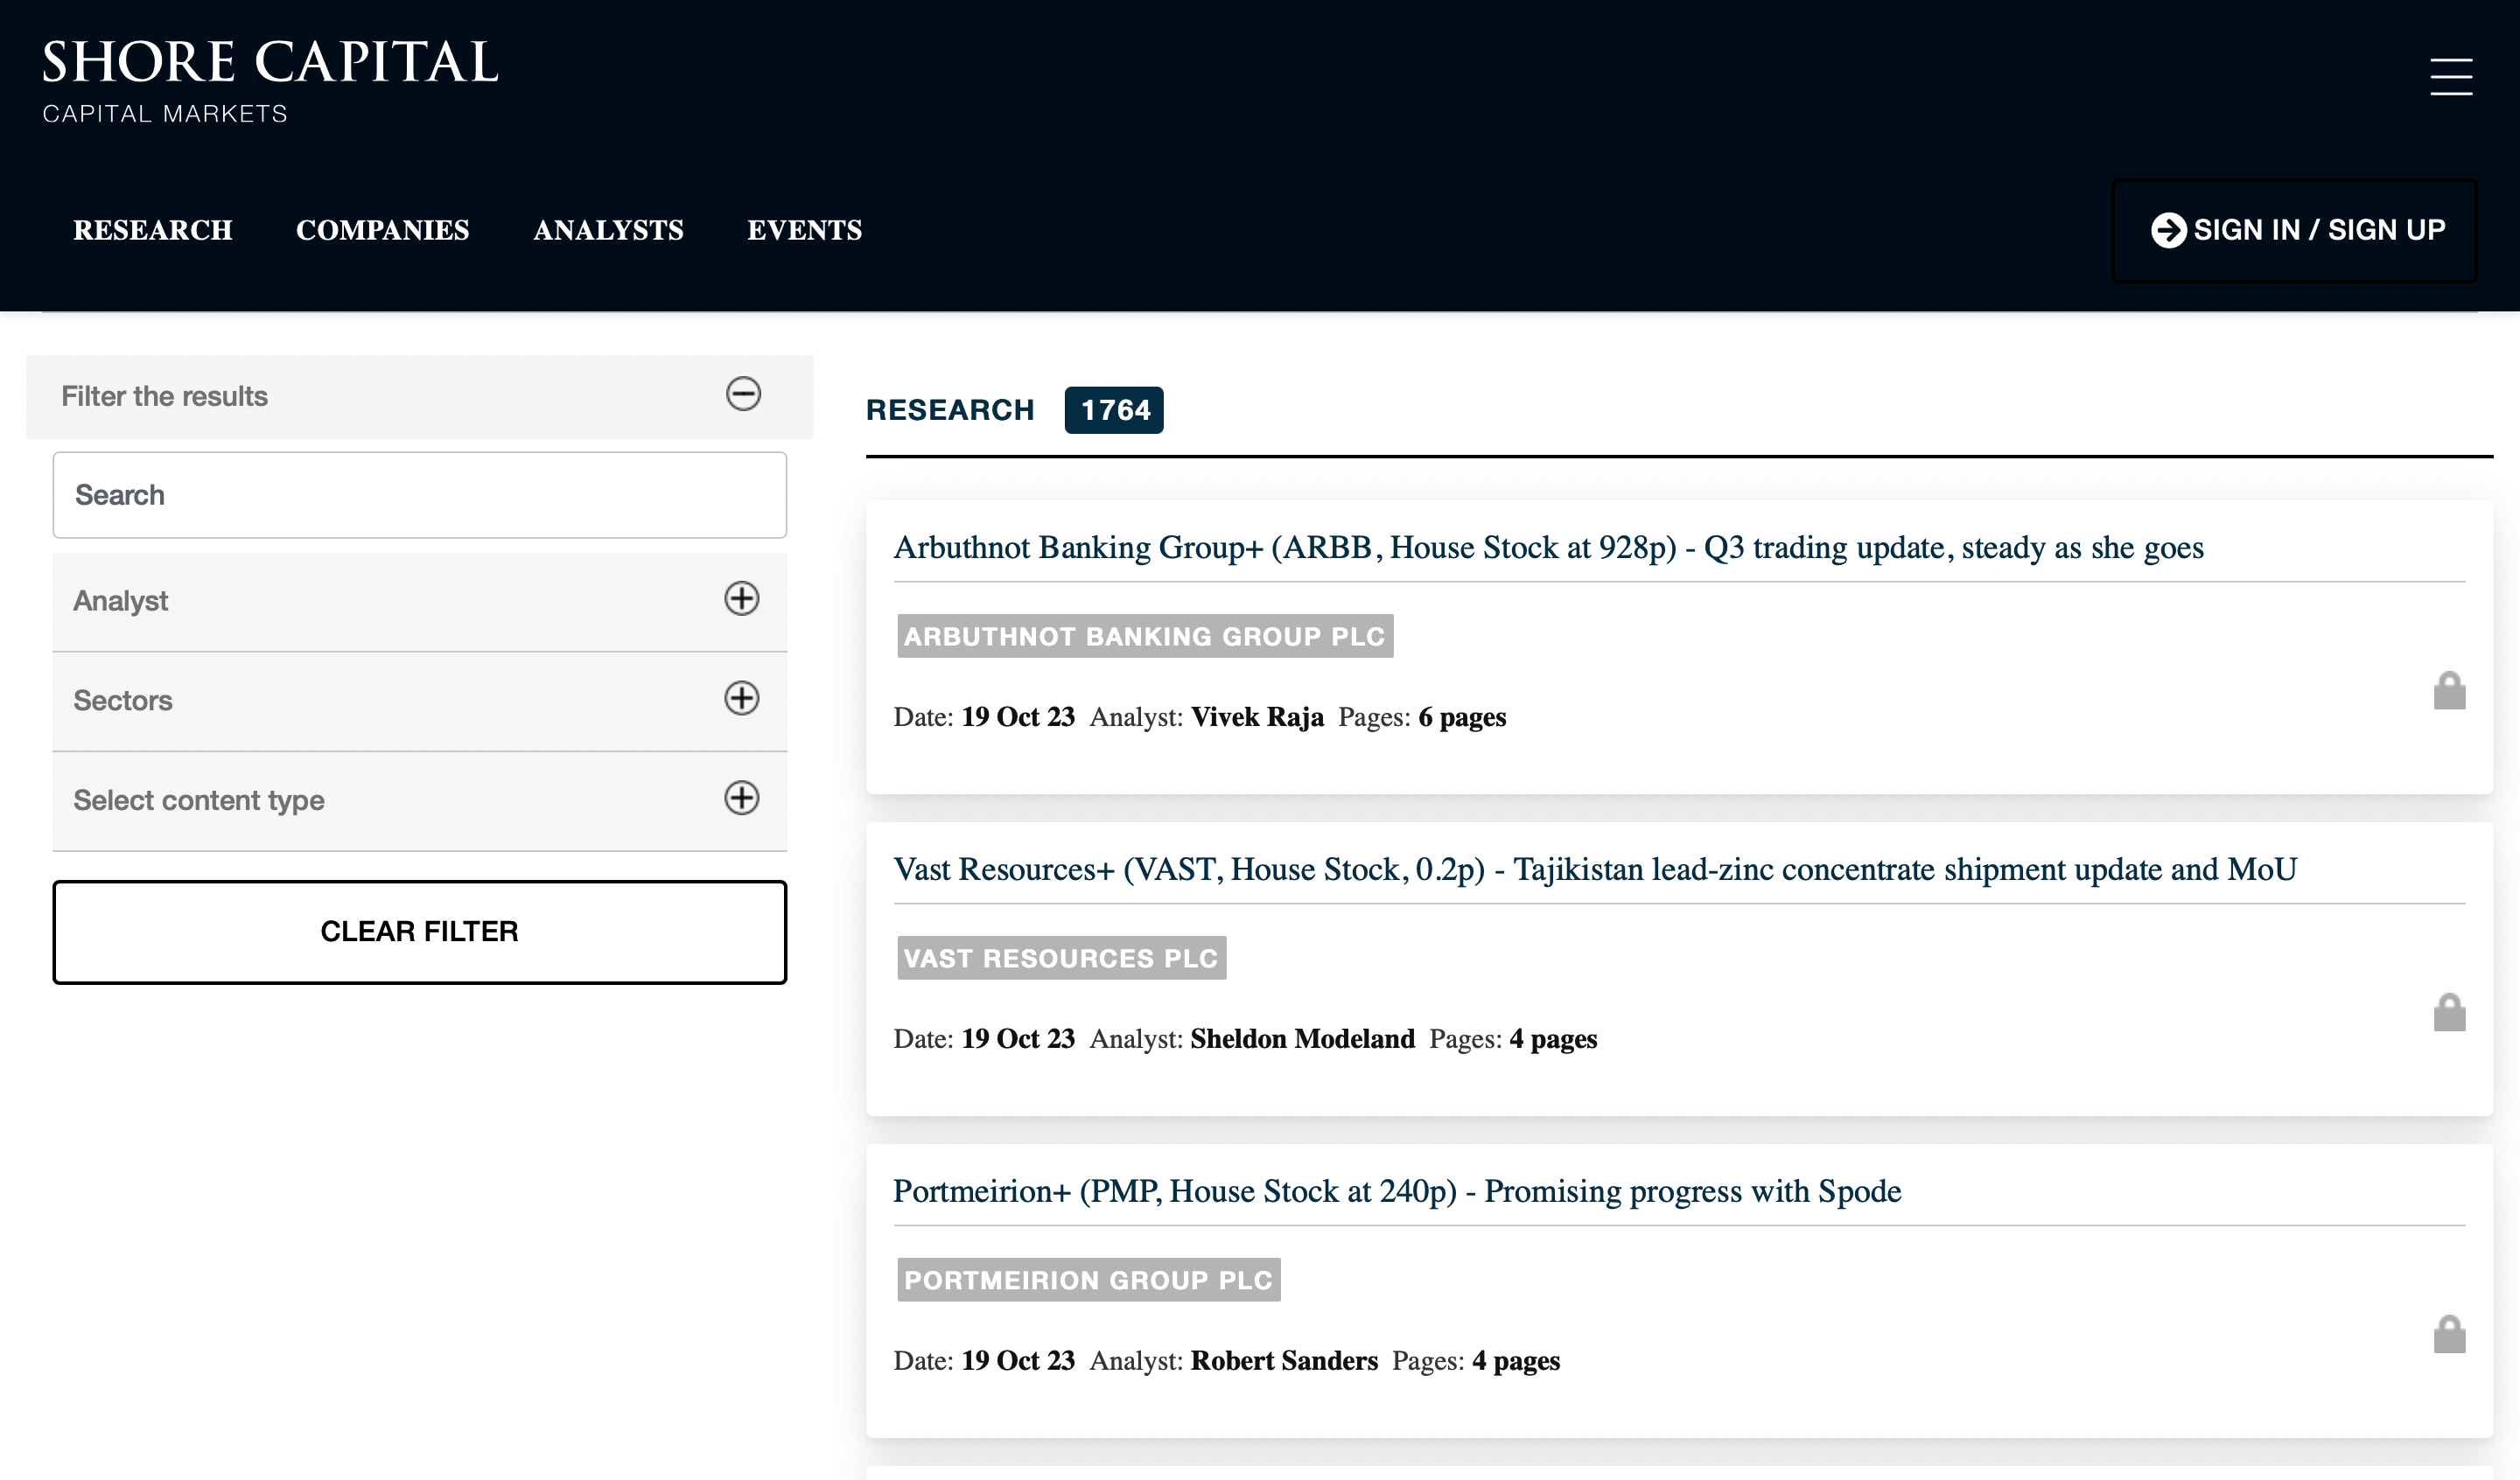Viewport: 2520px width, 1480px height.
Task: Expand the Select content type filter
Action: (x=741, y=798)
